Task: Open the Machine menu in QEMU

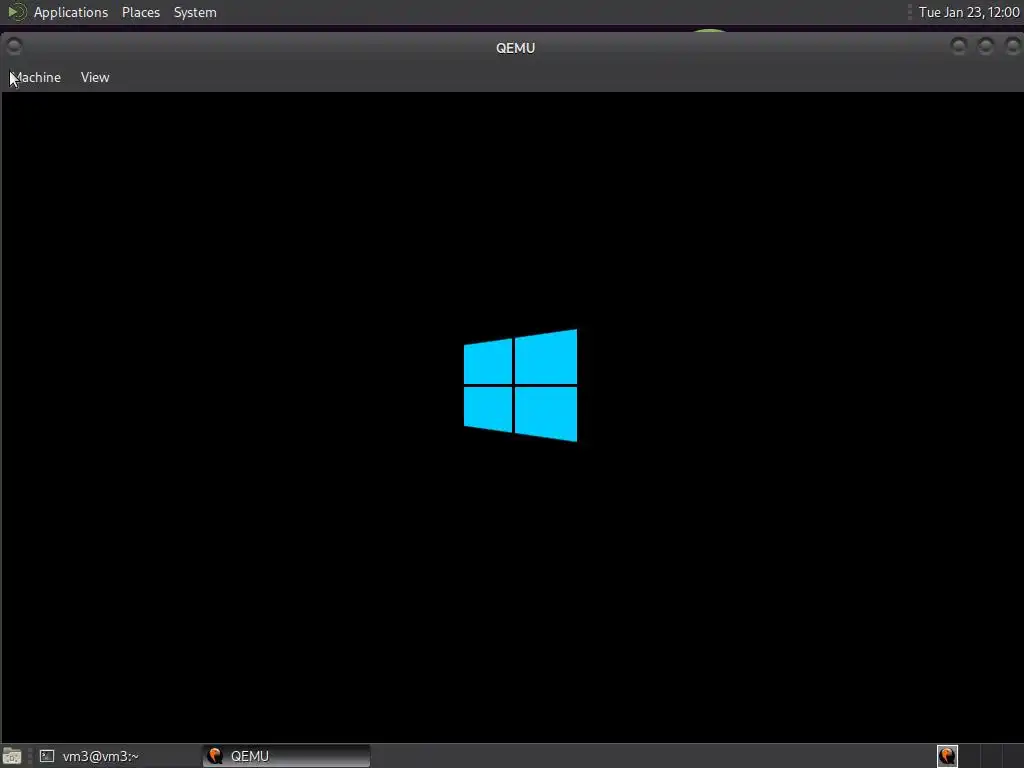Action: [x=36, y=77]
